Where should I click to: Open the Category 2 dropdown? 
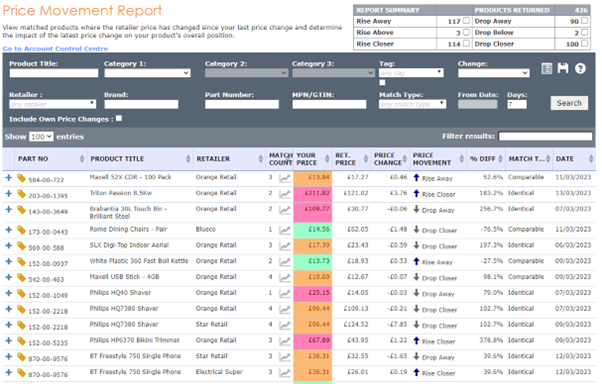[x=246, y=73]
